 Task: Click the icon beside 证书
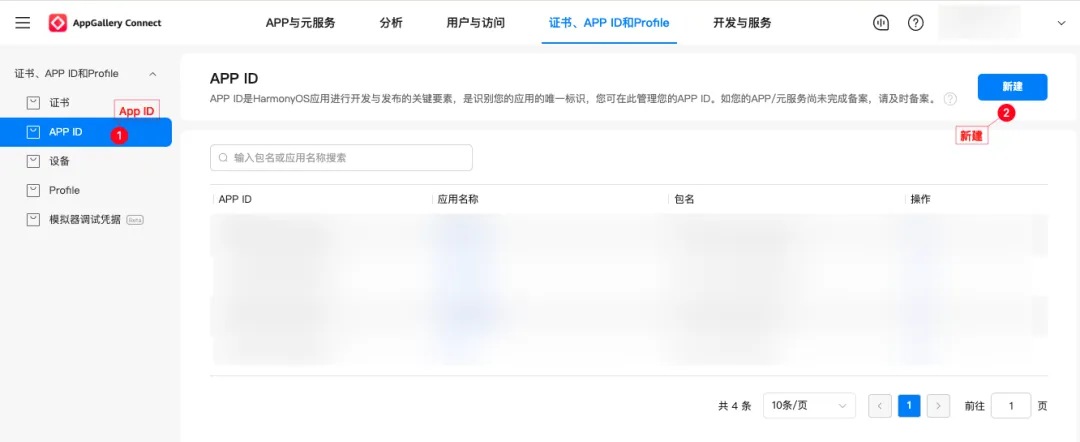(x=32, y=103)
